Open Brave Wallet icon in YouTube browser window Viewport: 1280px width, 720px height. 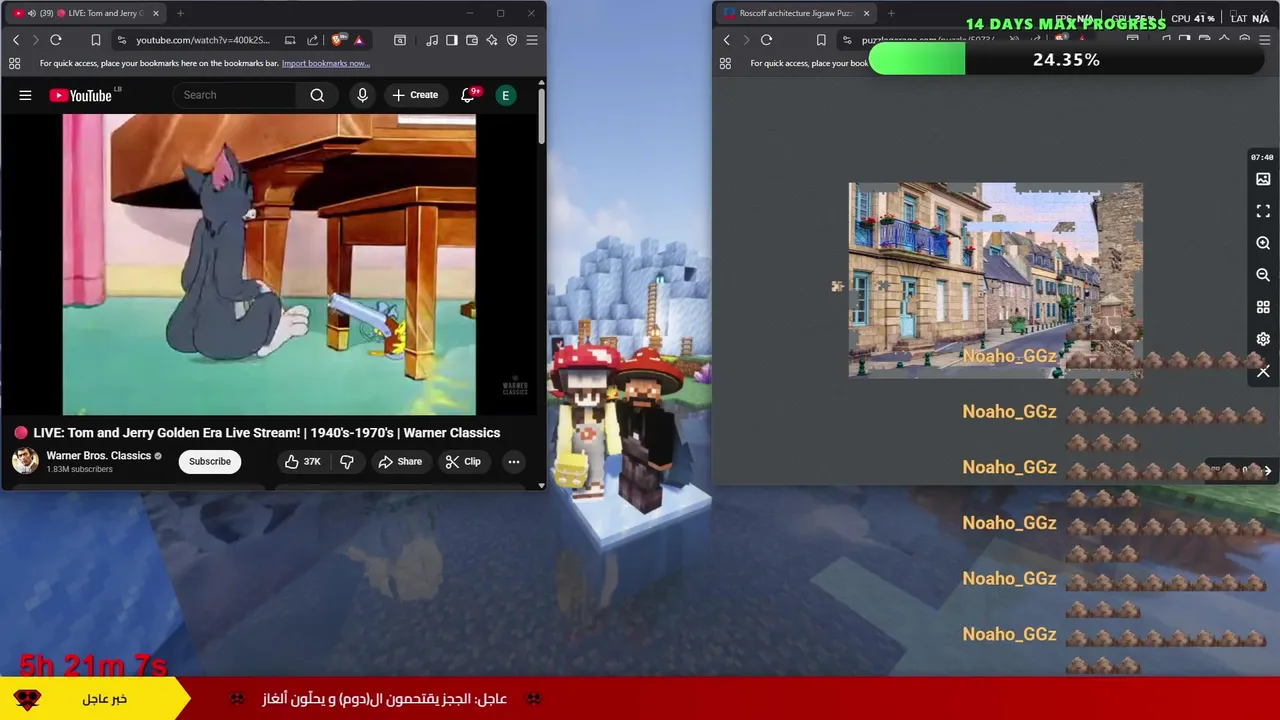pos(472,40)
